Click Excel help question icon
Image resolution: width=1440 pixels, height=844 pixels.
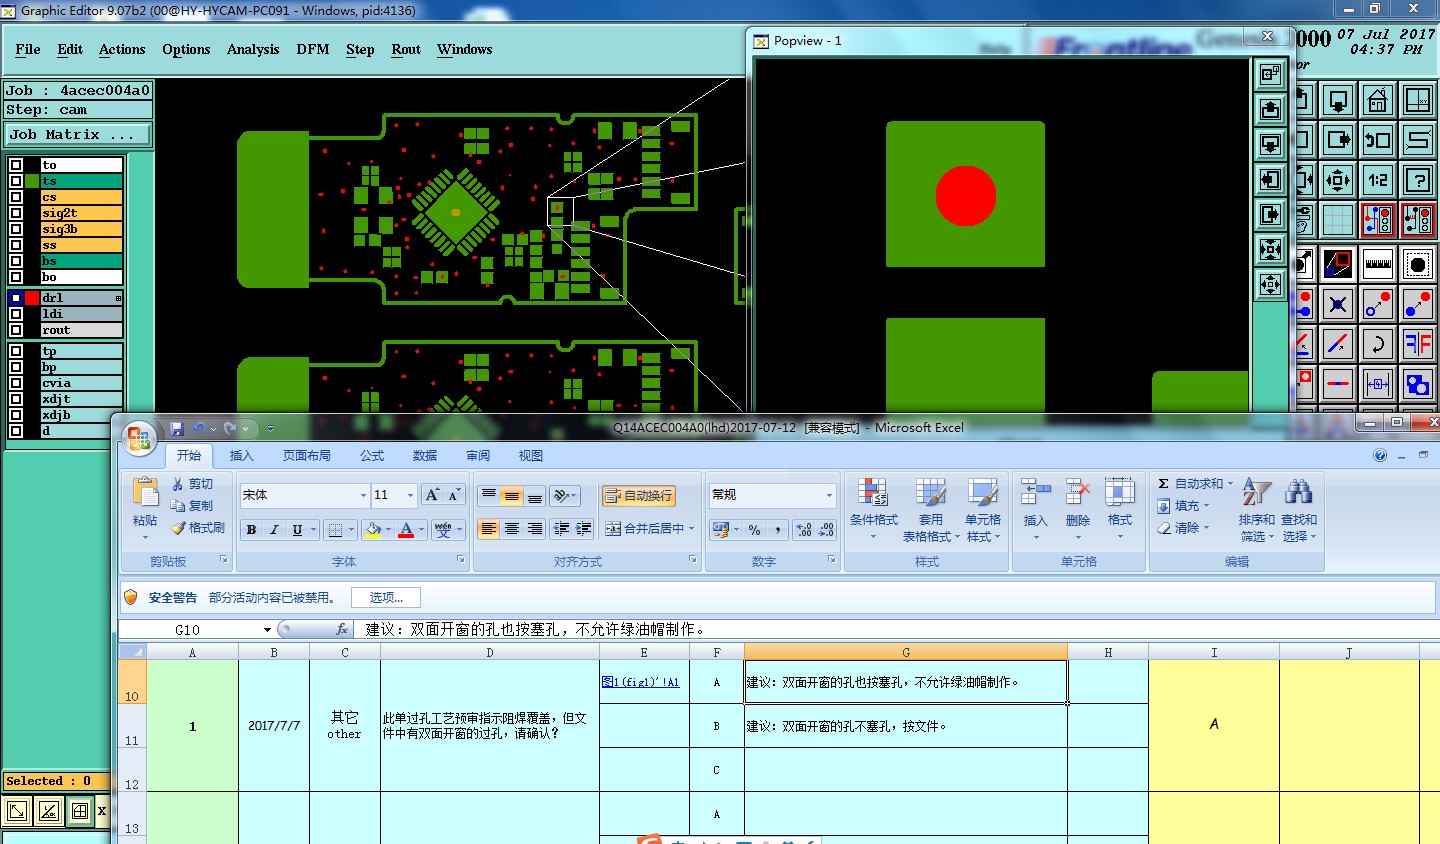[1380, 455]
